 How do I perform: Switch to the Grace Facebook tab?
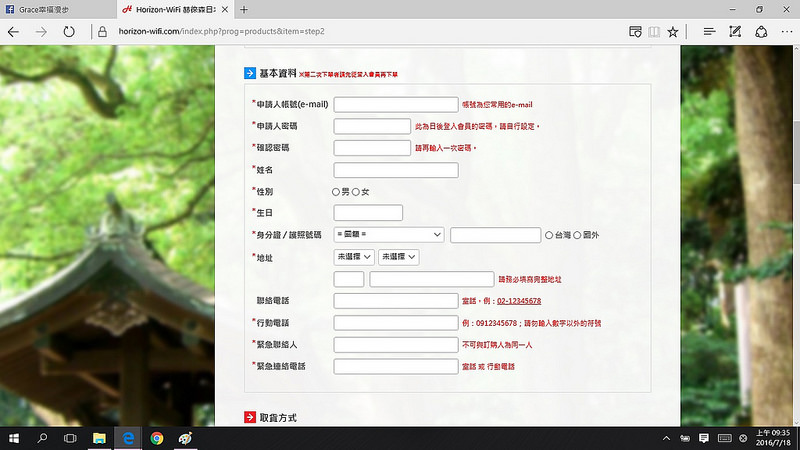pyautogui.click(x=57, y=9)
